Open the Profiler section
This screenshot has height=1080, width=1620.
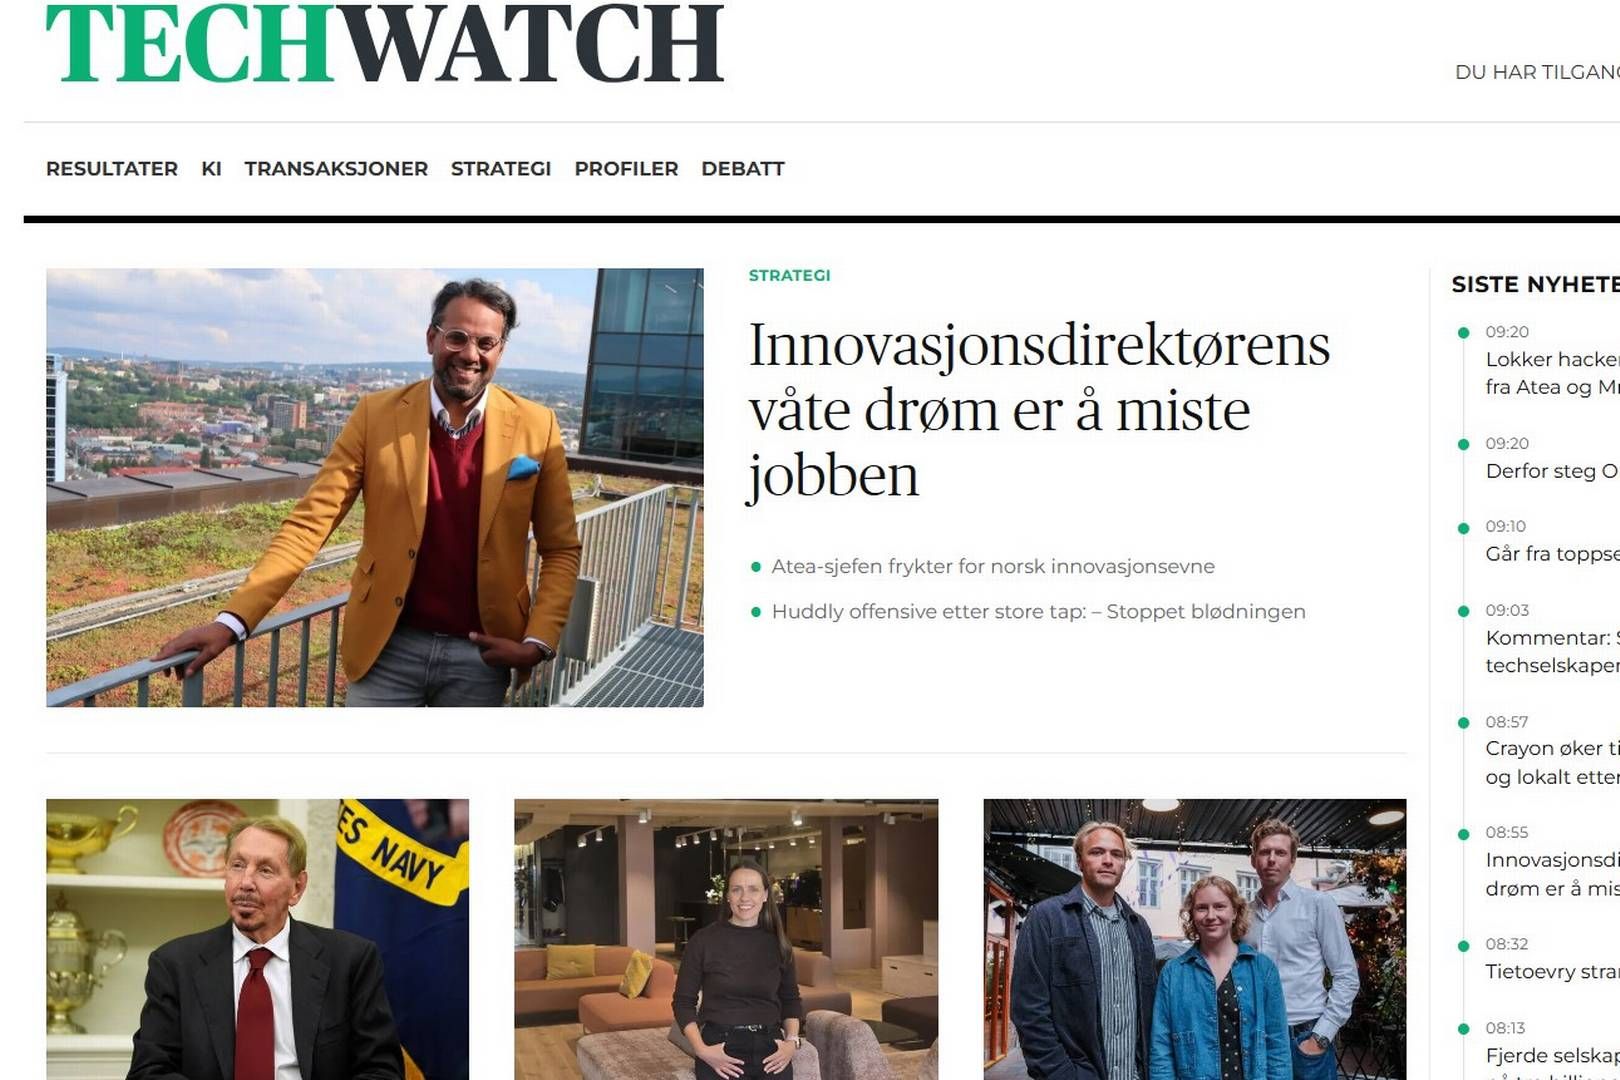tap(626, 169)
